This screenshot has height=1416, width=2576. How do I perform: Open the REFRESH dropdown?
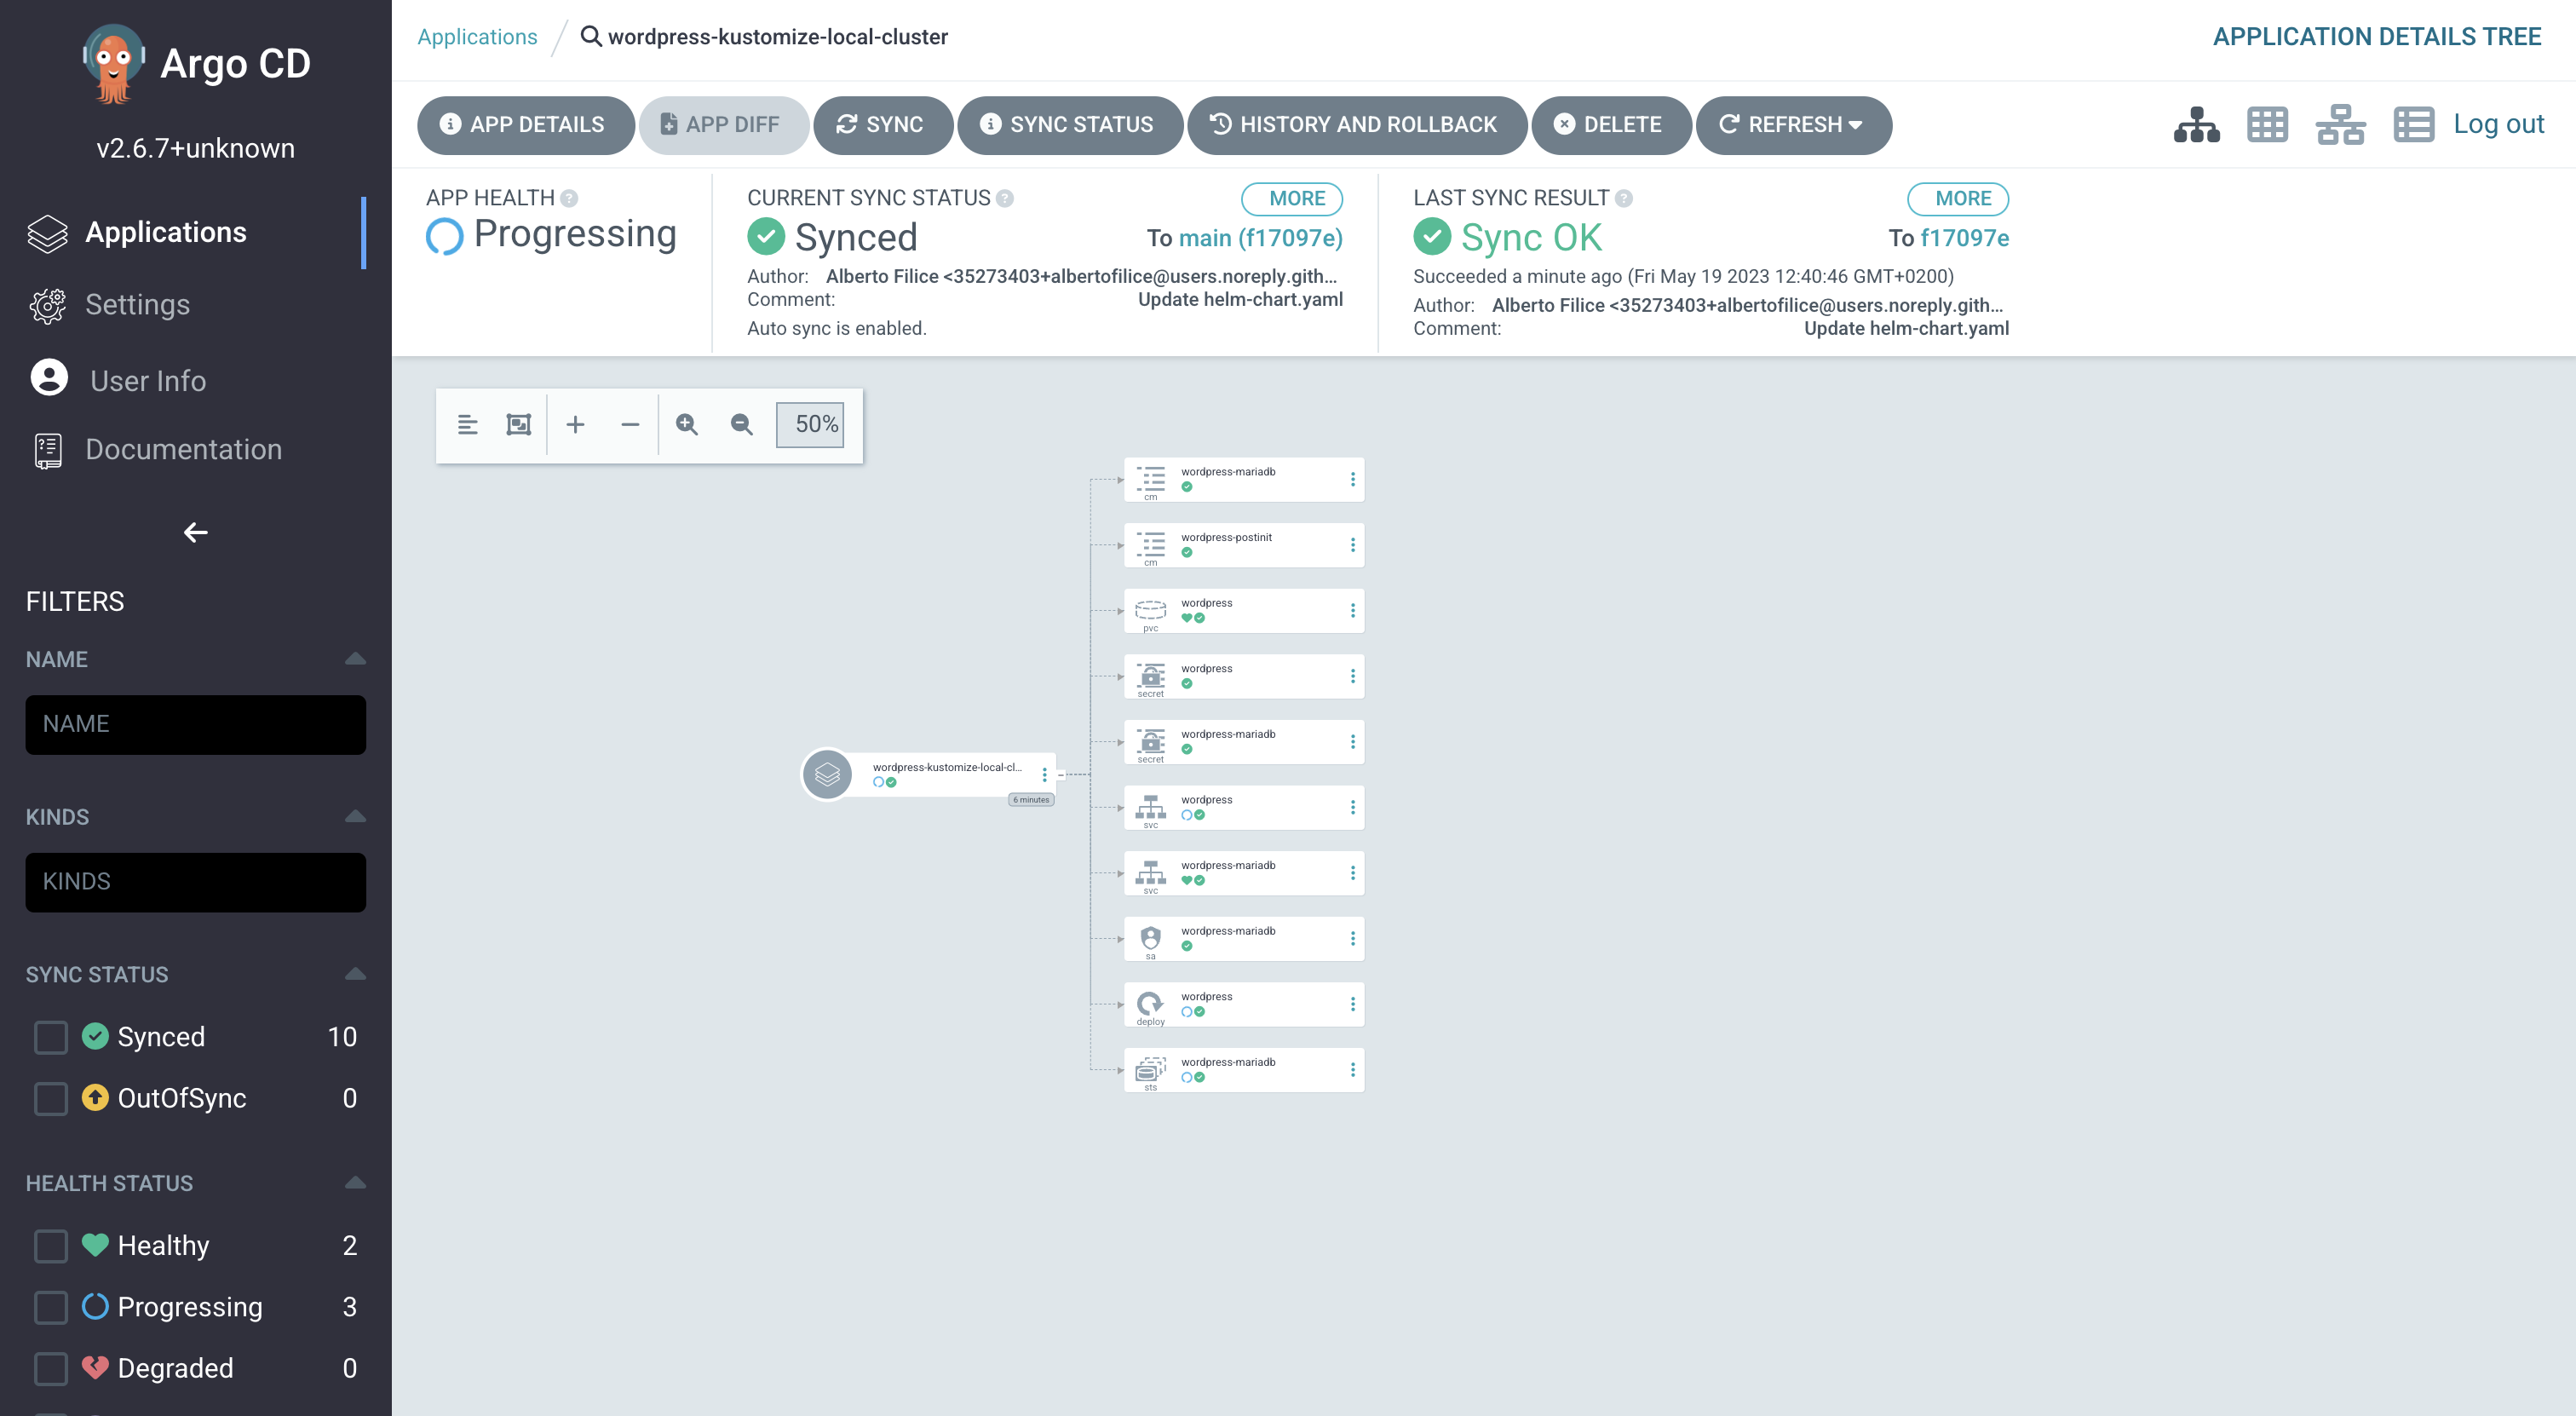tap(1793, 125)
